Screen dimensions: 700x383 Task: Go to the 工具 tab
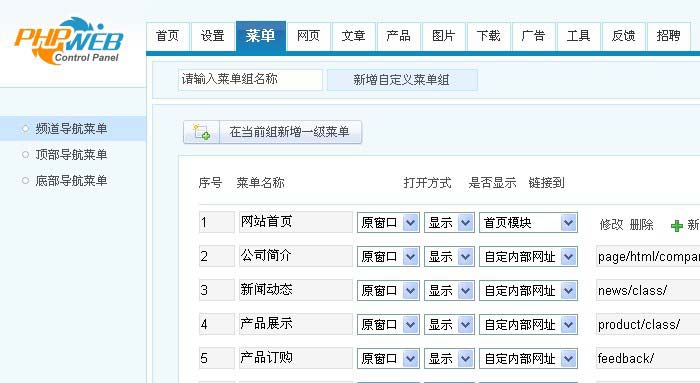[578, 36]
